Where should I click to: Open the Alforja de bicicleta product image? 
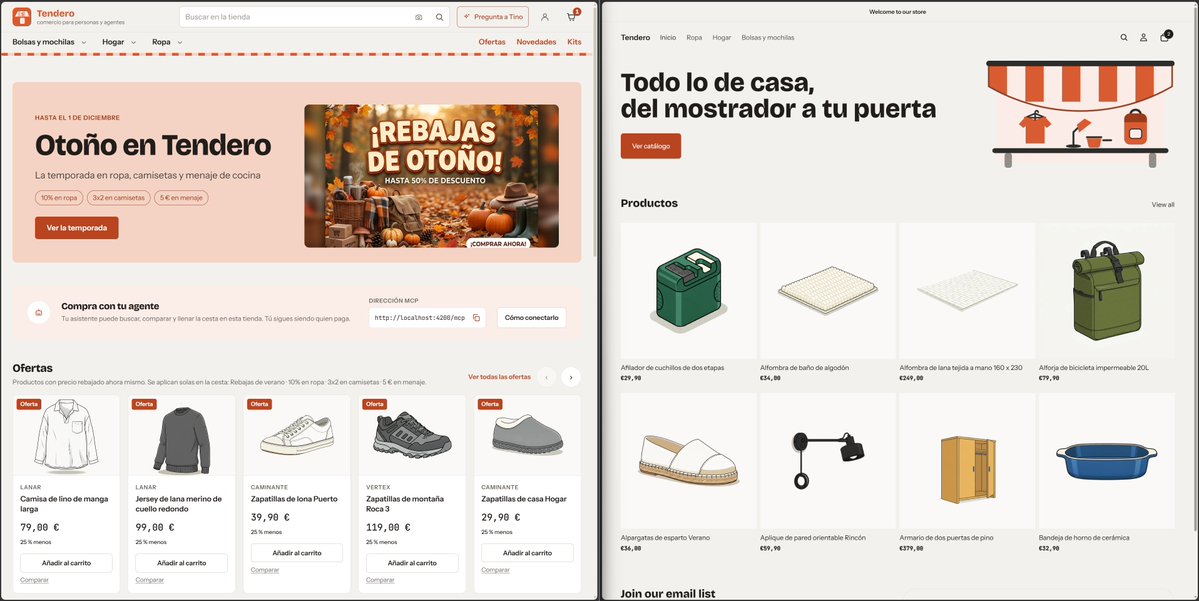point(1106,291)
